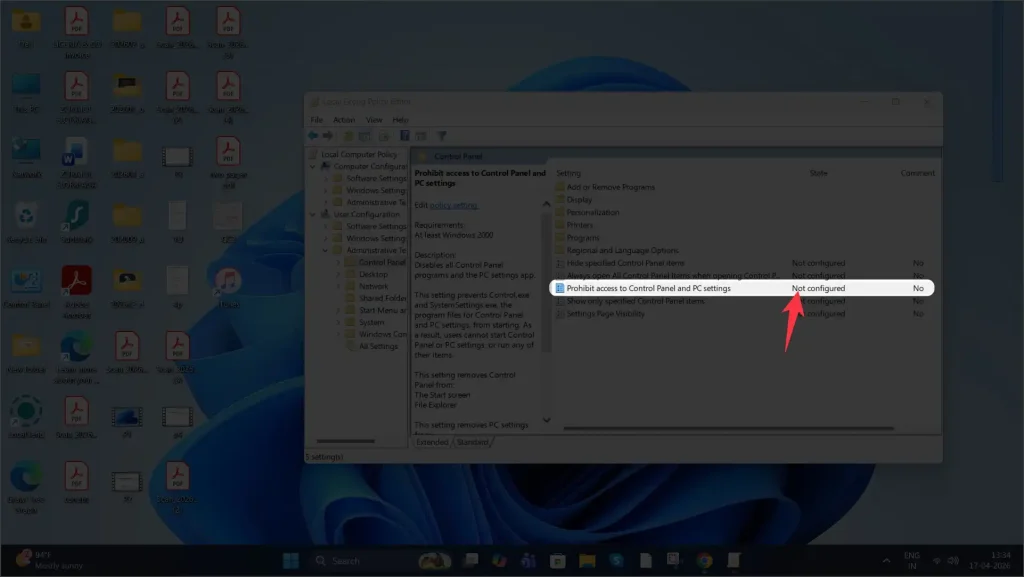Sort by the State column header
This screenshot has height=577, width=1024.
click(818, 173)
